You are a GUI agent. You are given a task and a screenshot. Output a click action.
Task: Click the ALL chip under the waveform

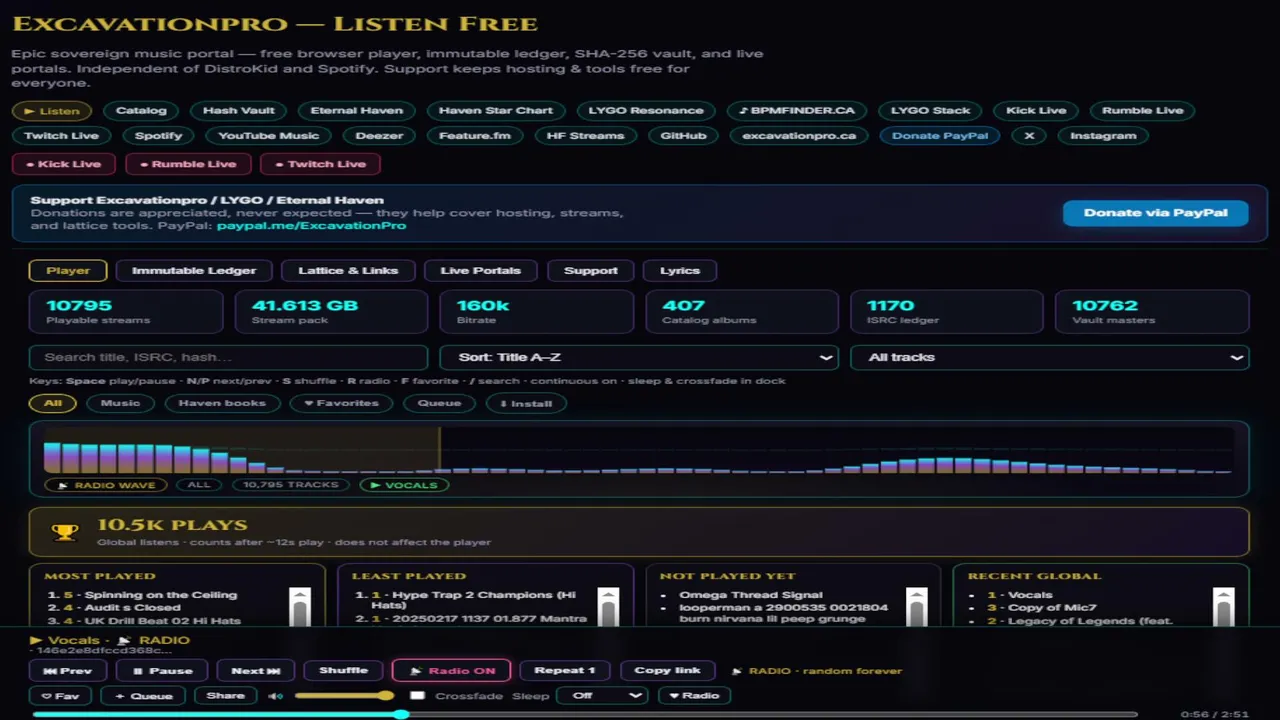199,485
